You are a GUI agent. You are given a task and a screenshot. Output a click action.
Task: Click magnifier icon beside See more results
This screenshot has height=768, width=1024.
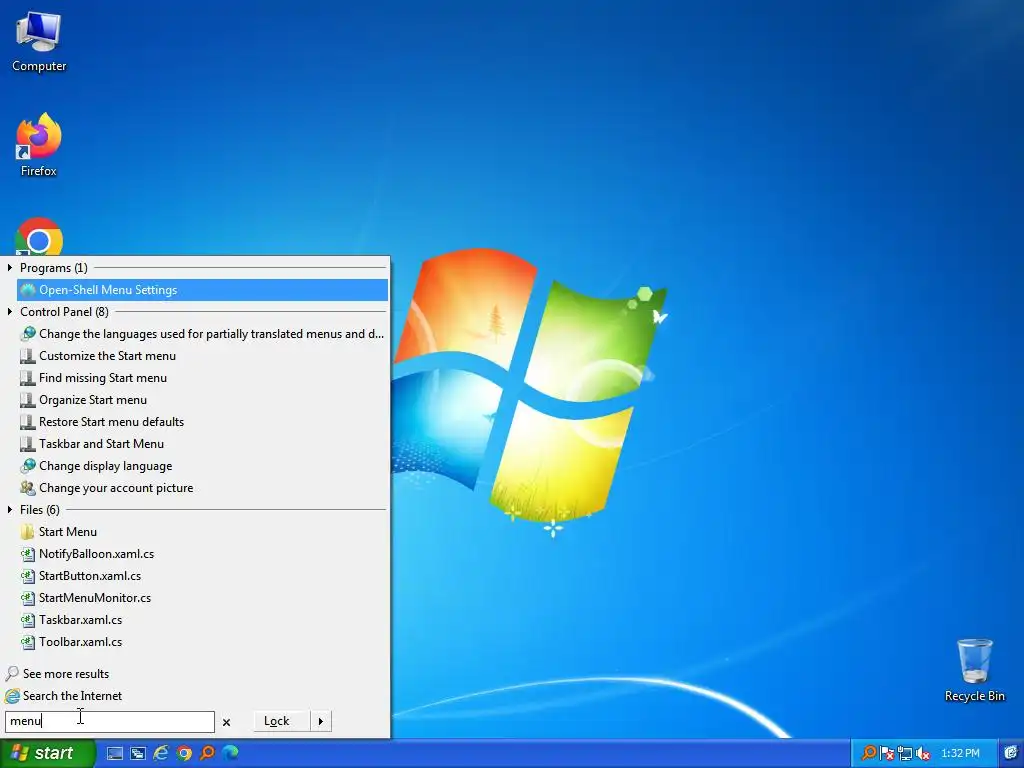[x=12, y=674]
